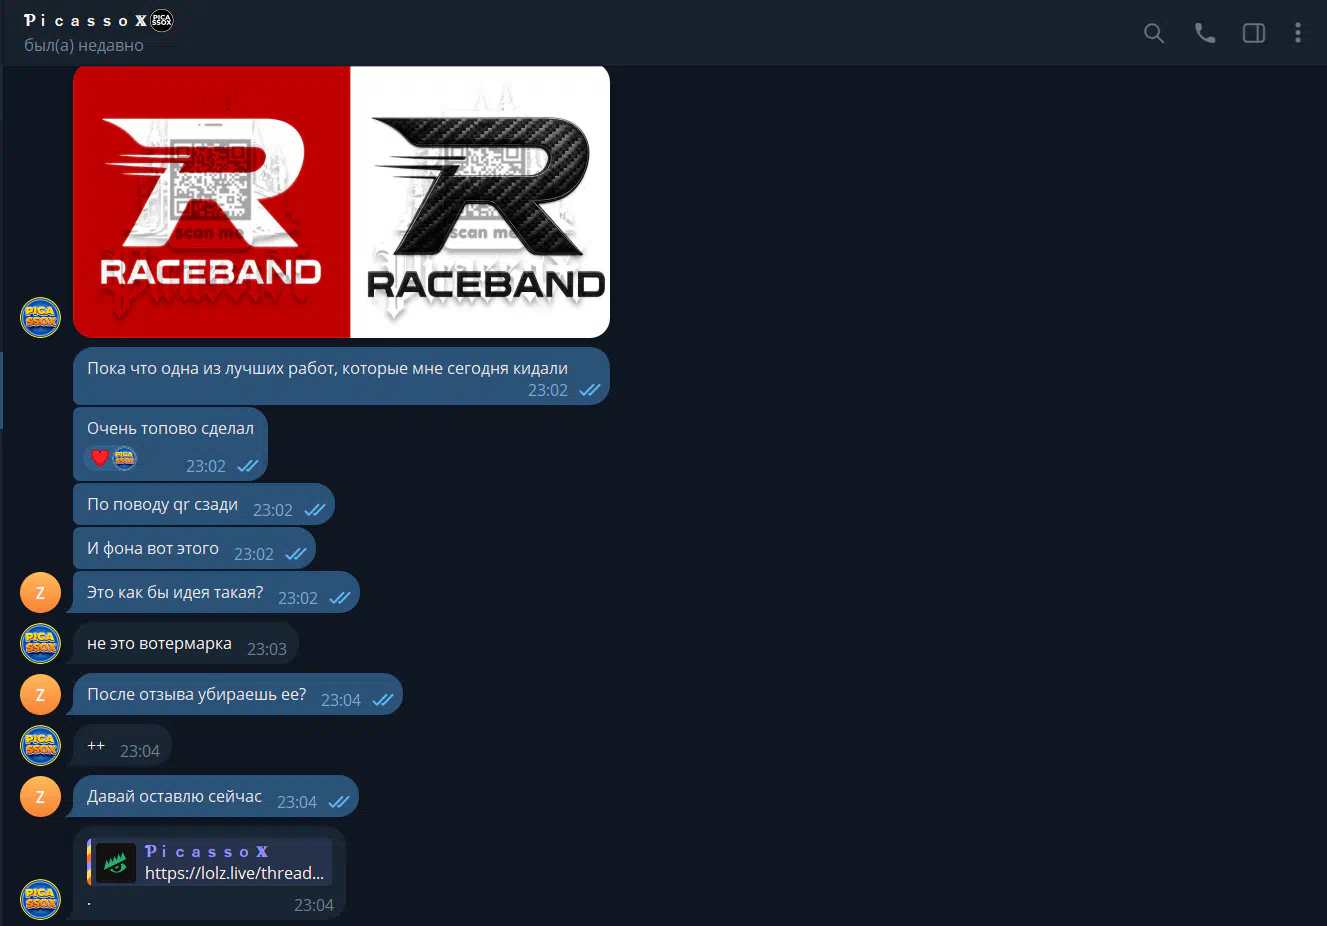This screenshot has width=1327, height=926.
Task: Click the Z avatar beside 'После отзыва убираешь ее?'
Action: (x=41, y=694)
